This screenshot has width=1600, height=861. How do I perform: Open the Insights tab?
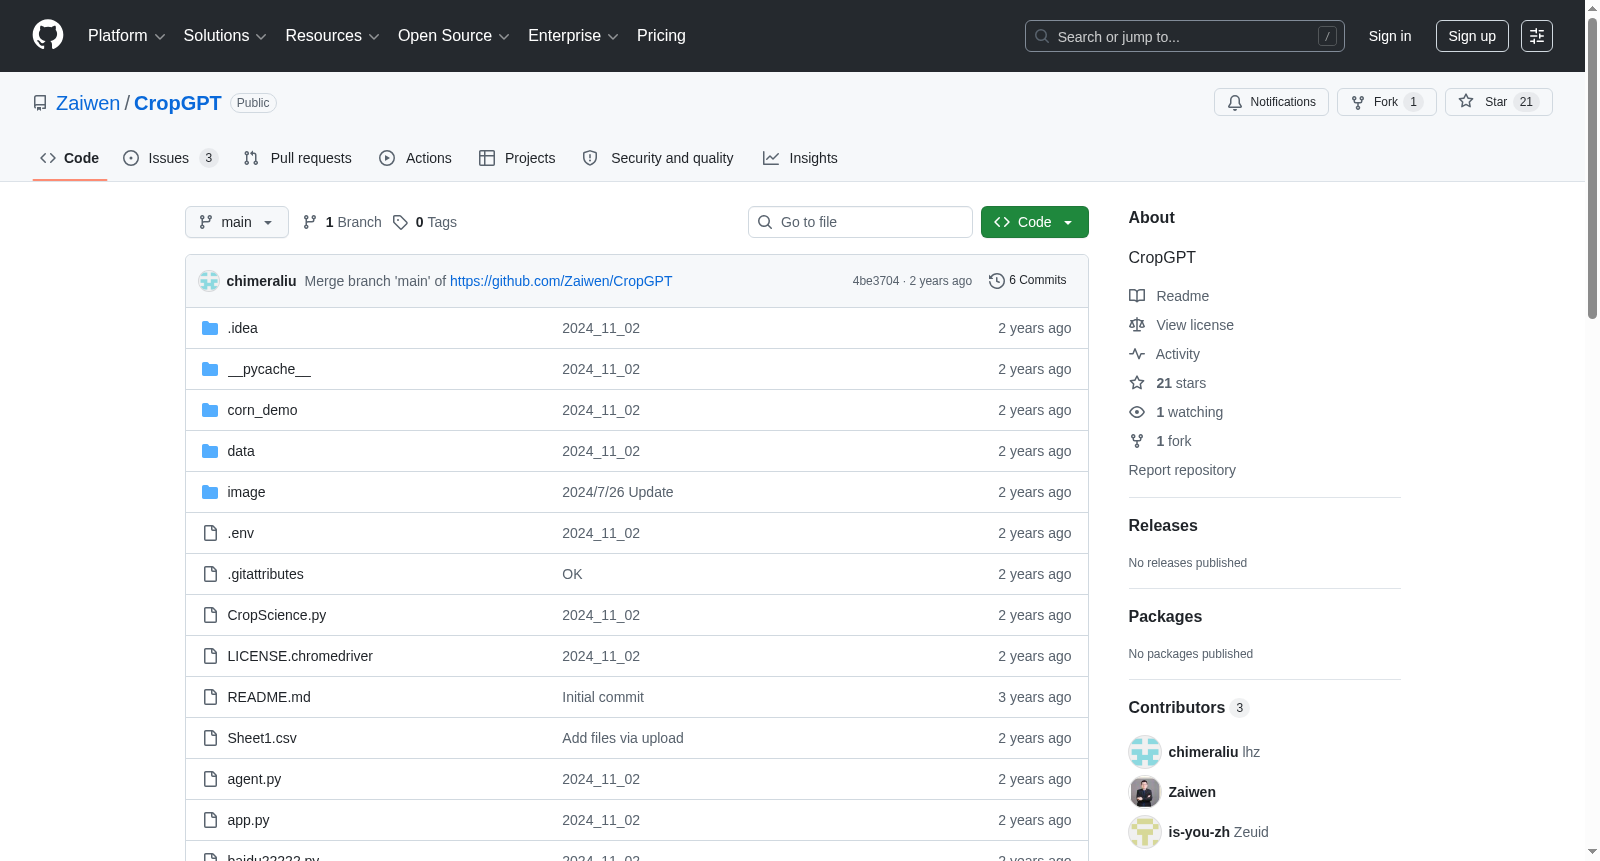click(x=800, y=158)
